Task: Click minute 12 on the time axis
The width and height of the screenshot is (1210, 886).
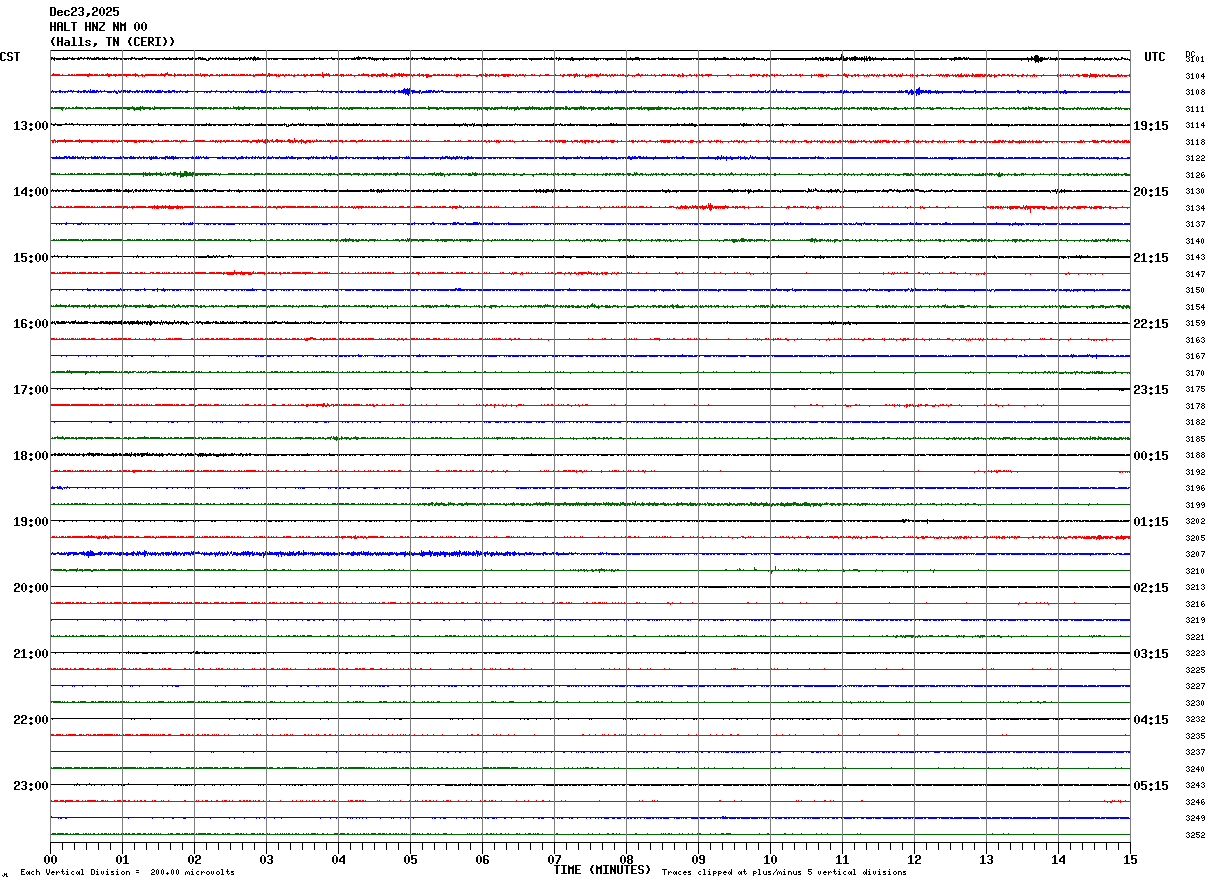Action: pos(914,859)
